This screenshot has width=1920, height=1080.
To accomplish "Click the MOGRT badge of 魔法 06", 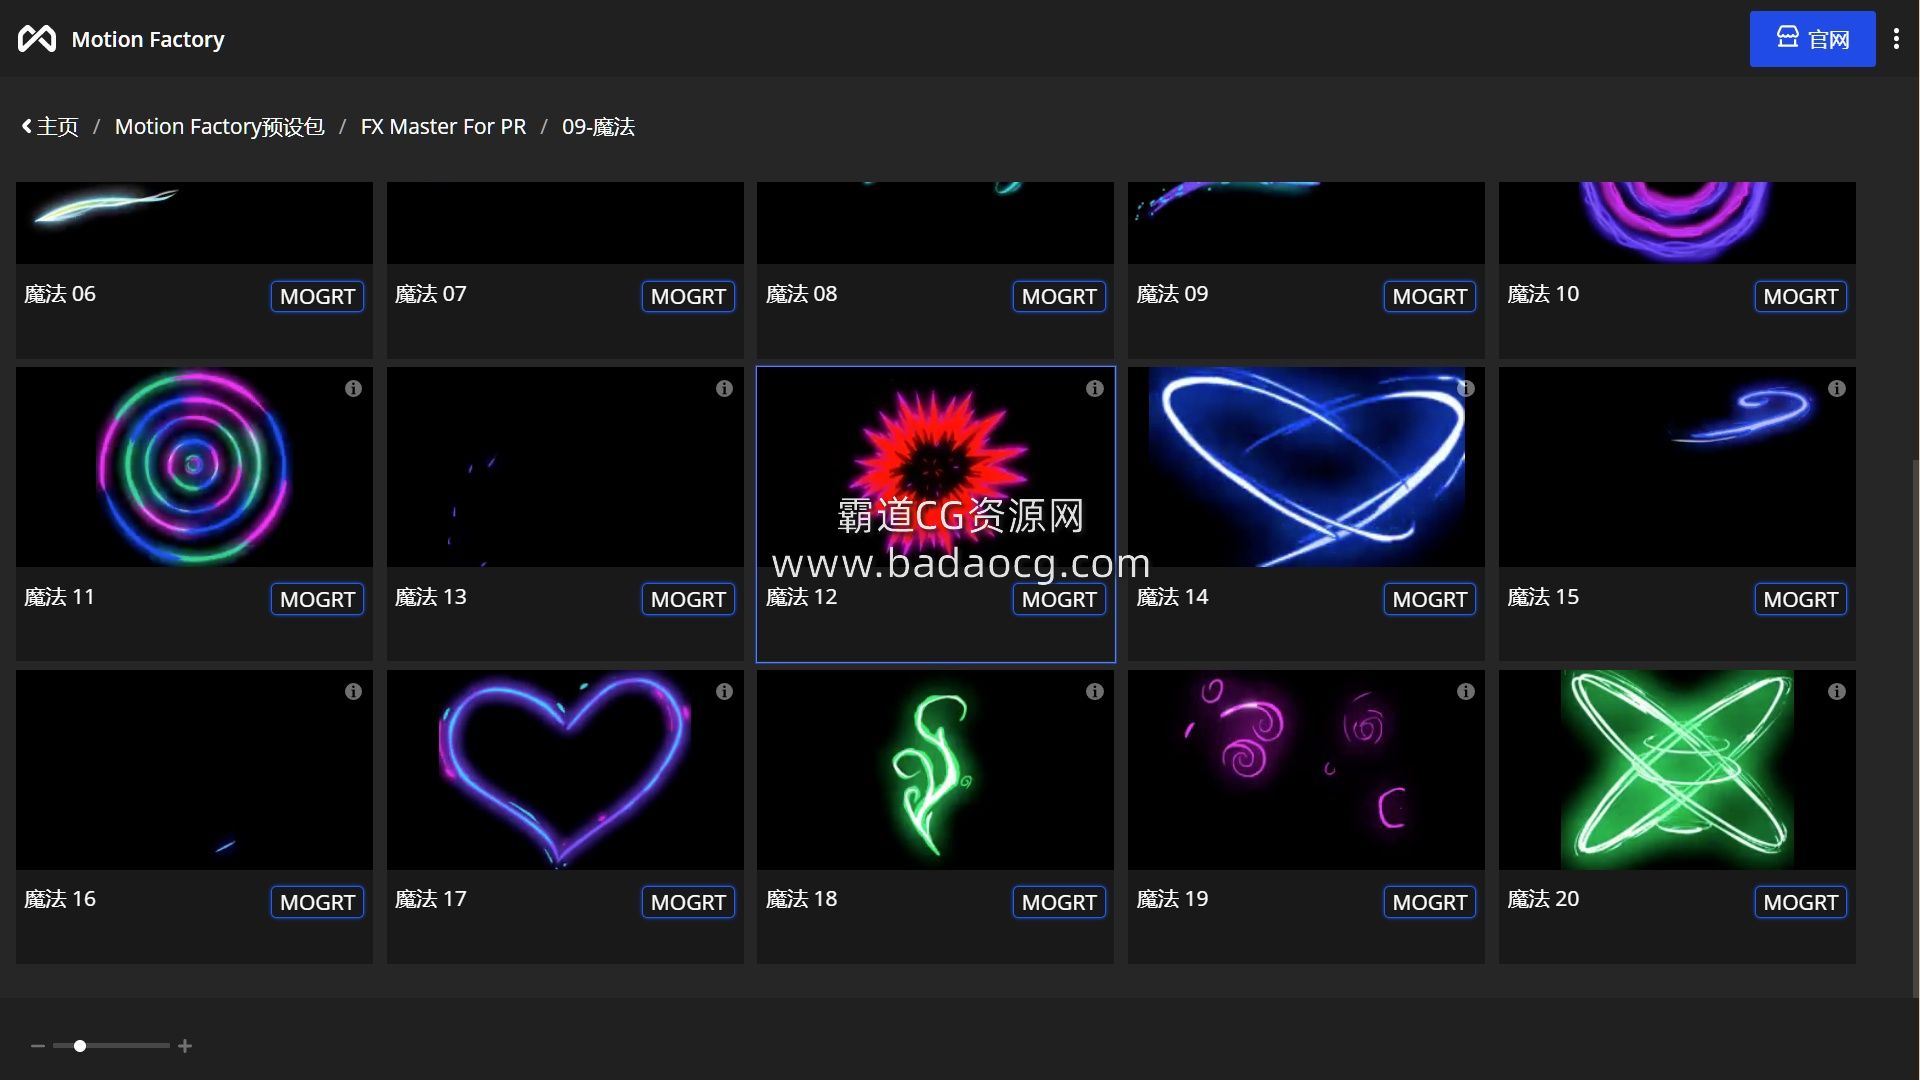I will pyautogui.click(x=317, y=296).
